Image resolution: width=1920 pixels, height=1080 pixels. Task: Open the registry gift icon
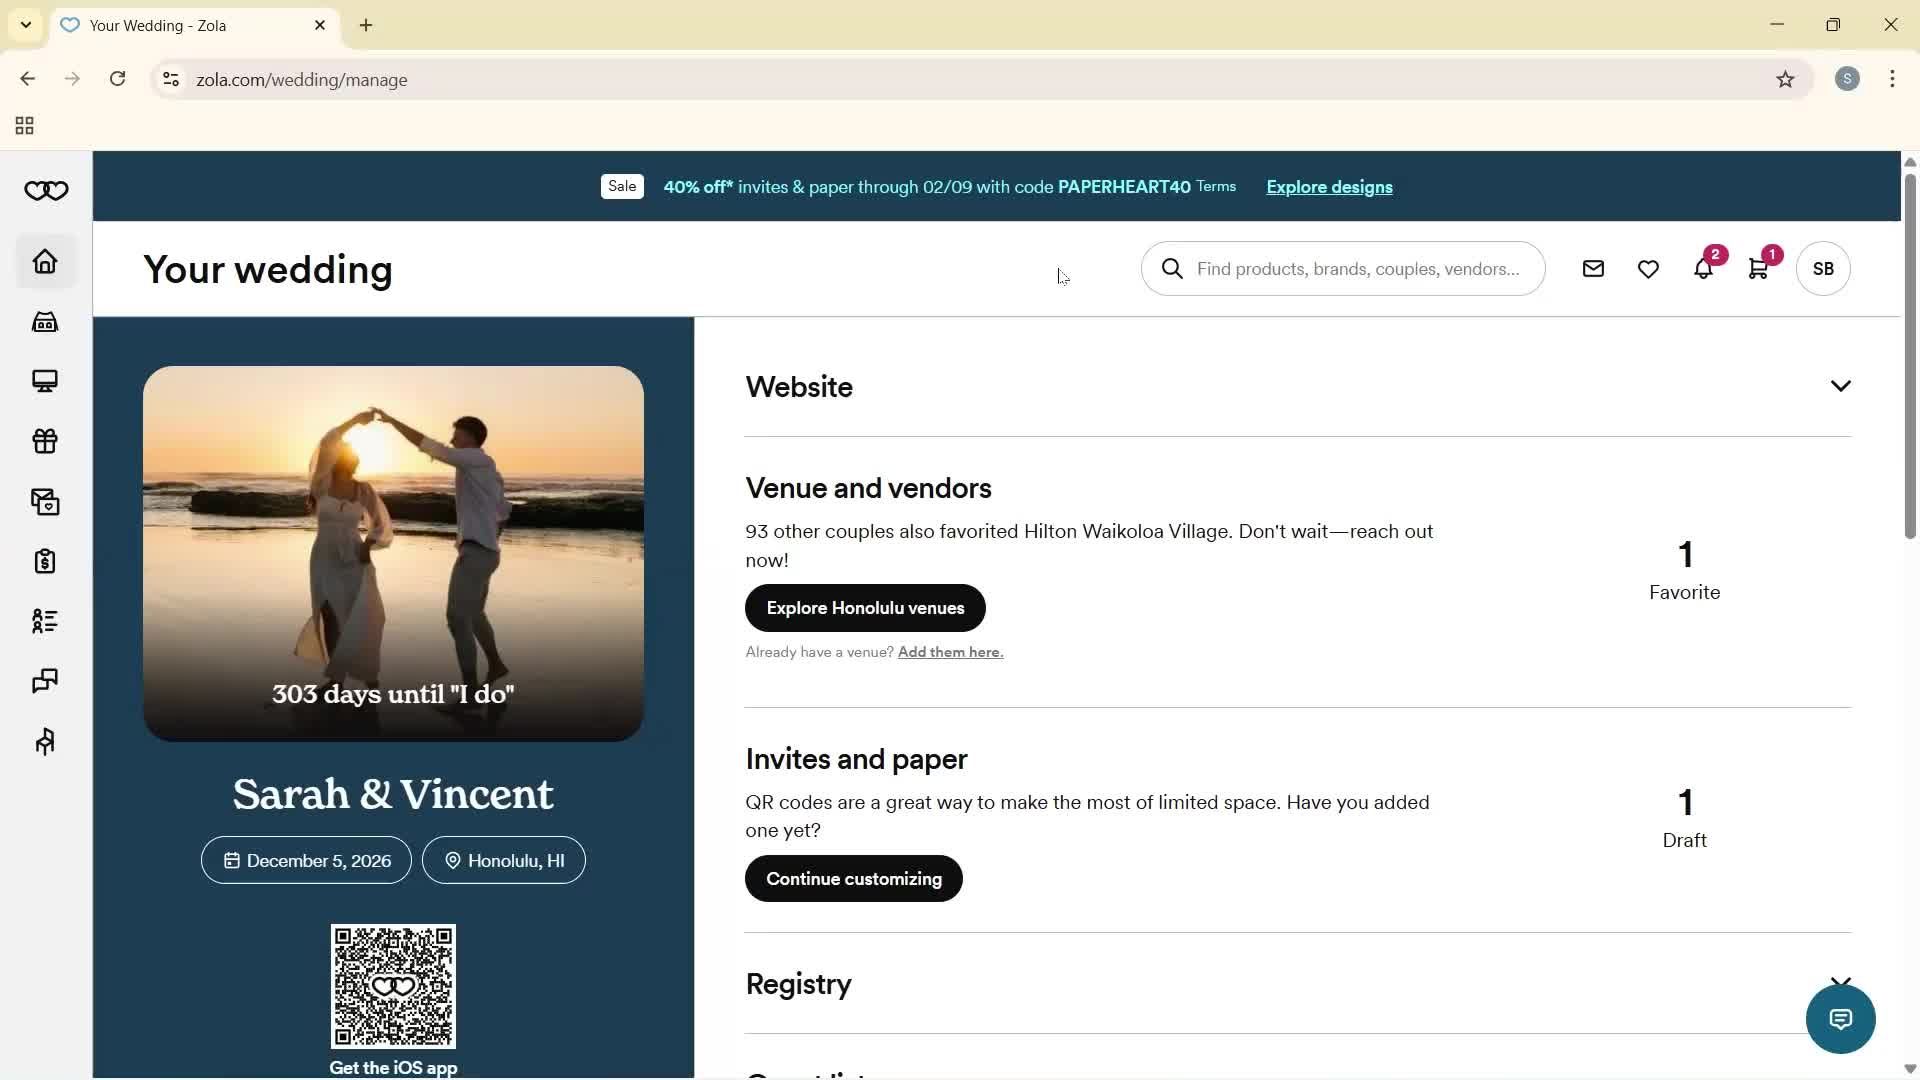pos(44,441)
